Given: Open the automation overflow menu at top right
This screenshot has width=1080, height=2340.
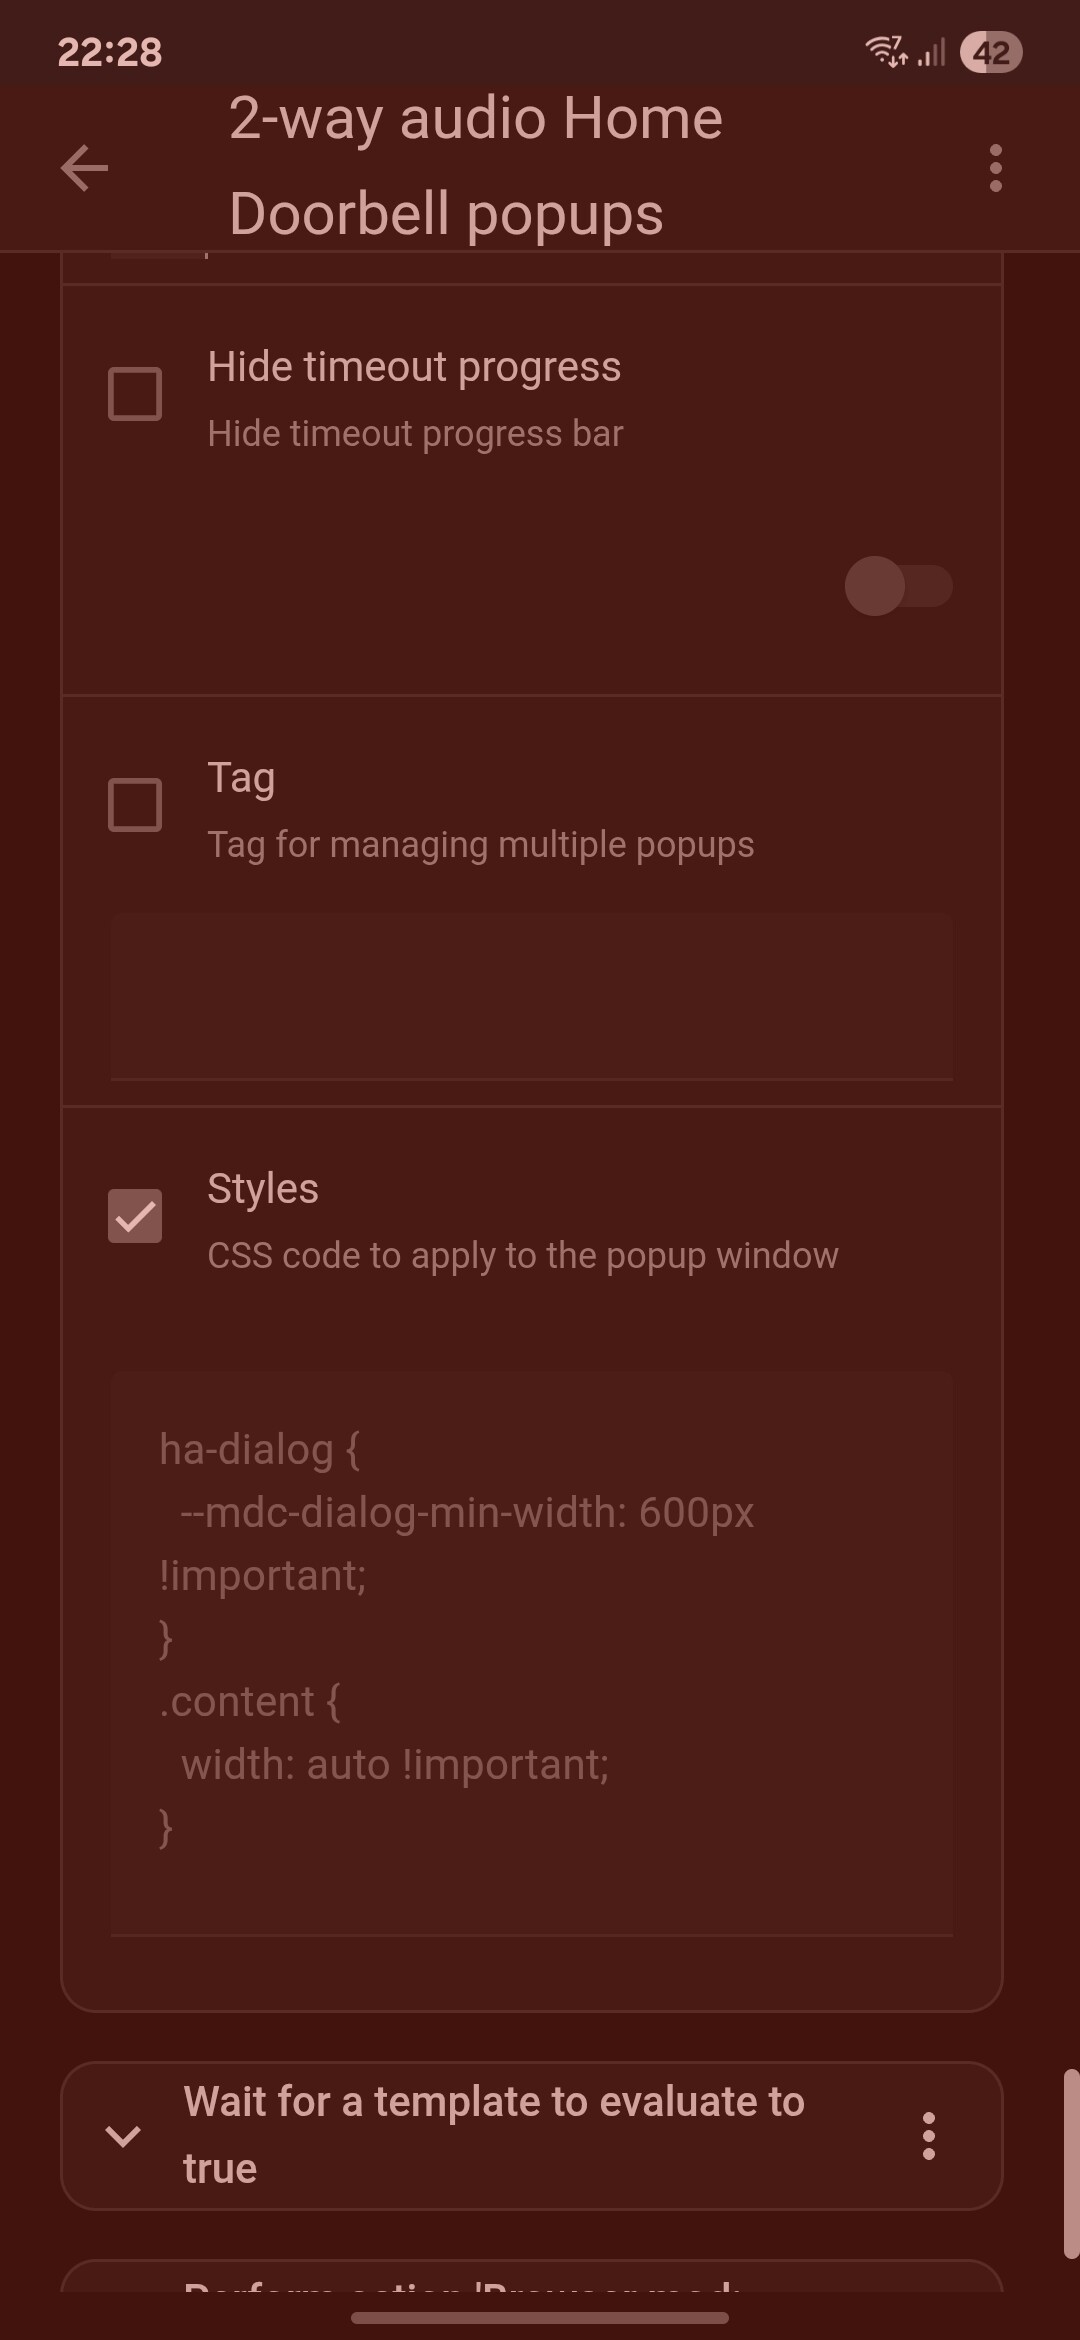Looking at the screenshot, I should click(995, 168).
